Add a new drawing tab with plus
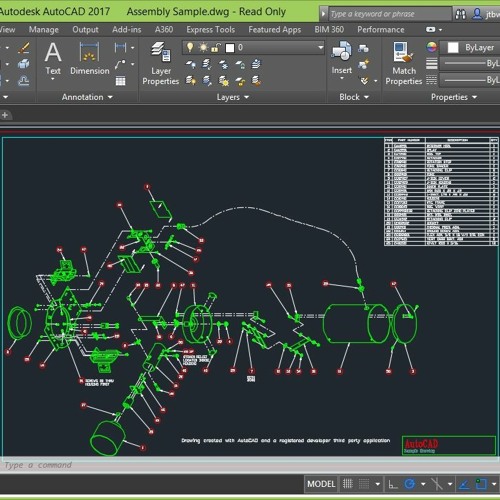 point(5,115)
